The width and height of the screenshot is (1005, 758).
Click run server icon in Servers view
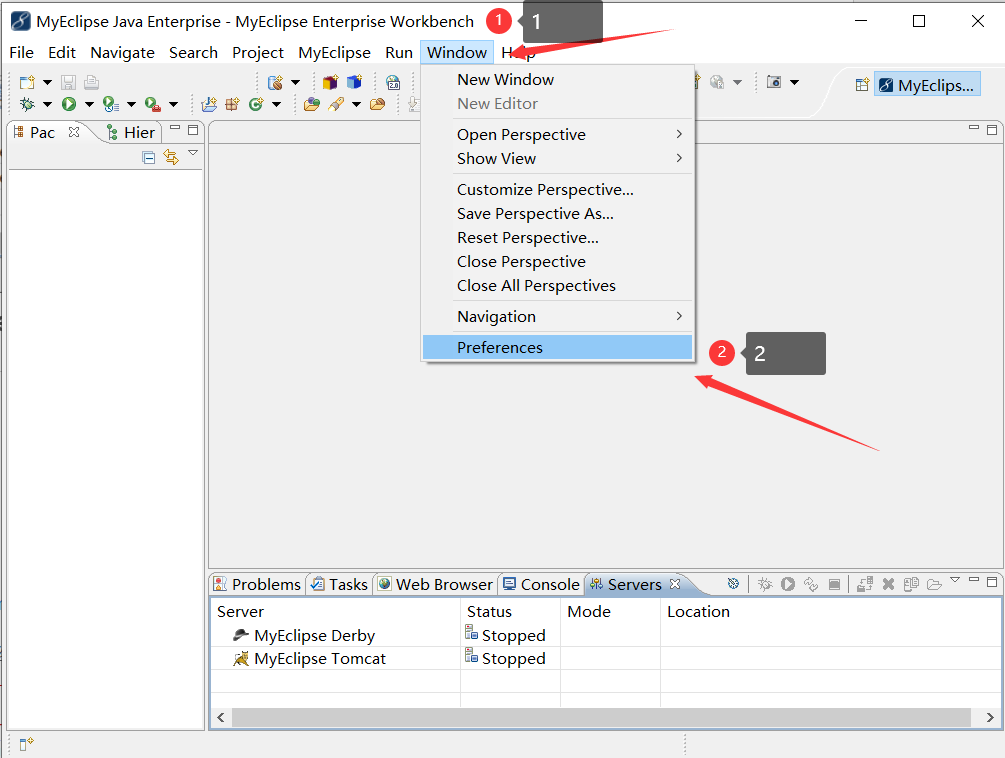(x=788, y=584)
